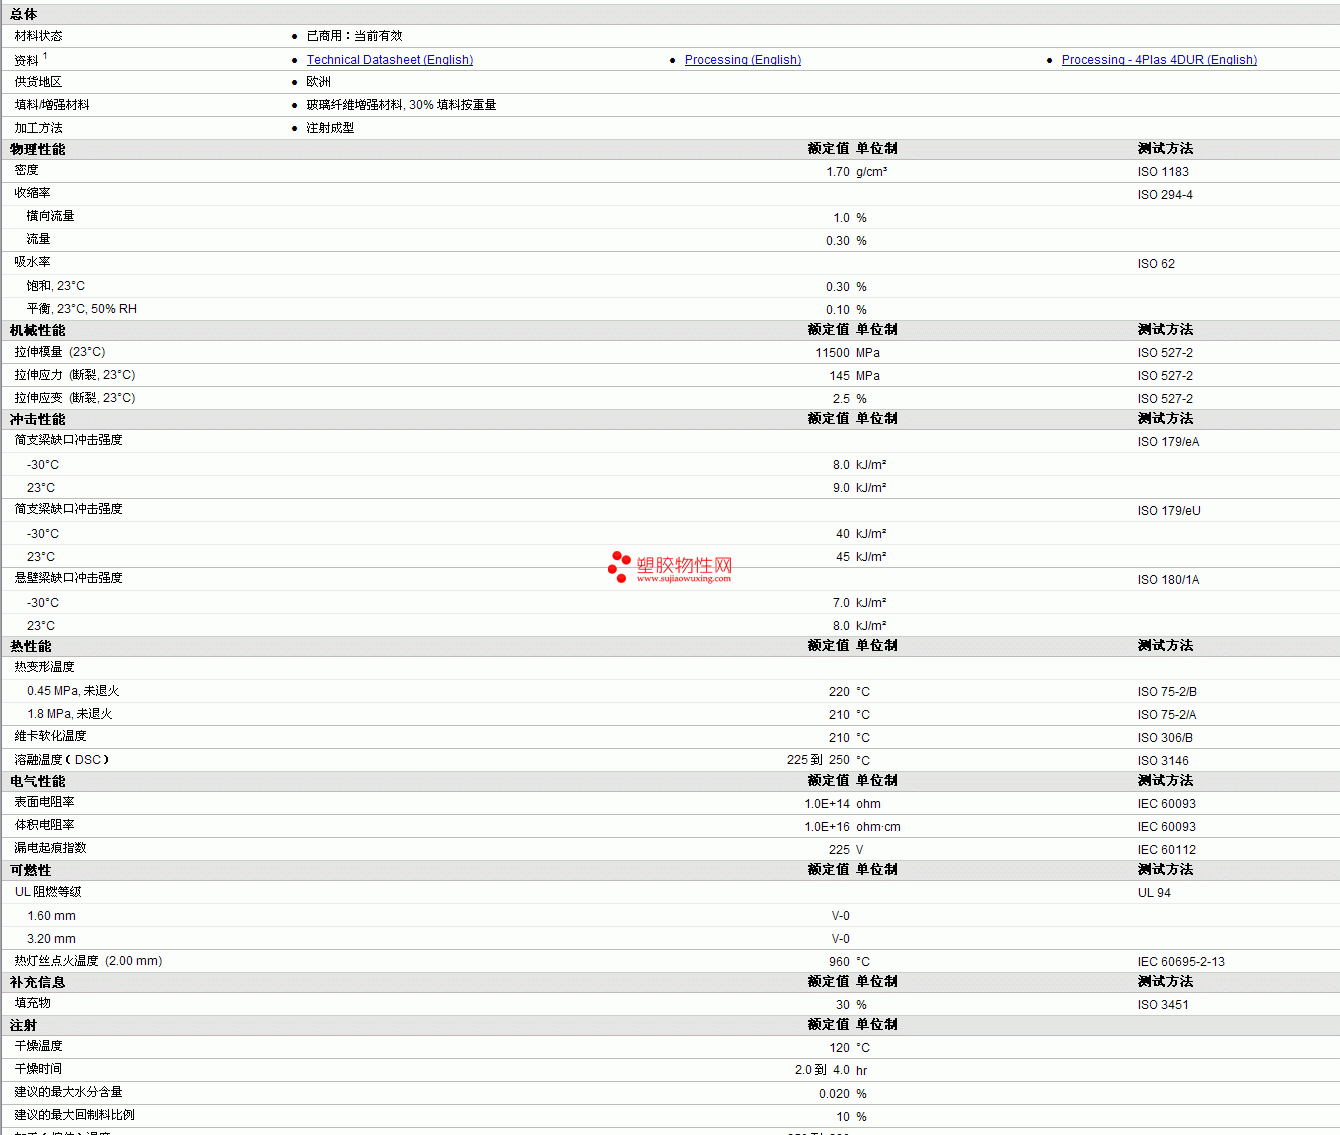Click the 'ISO 180/1A' test method
This screenshot has height=1135, width=1340.
1168,580
